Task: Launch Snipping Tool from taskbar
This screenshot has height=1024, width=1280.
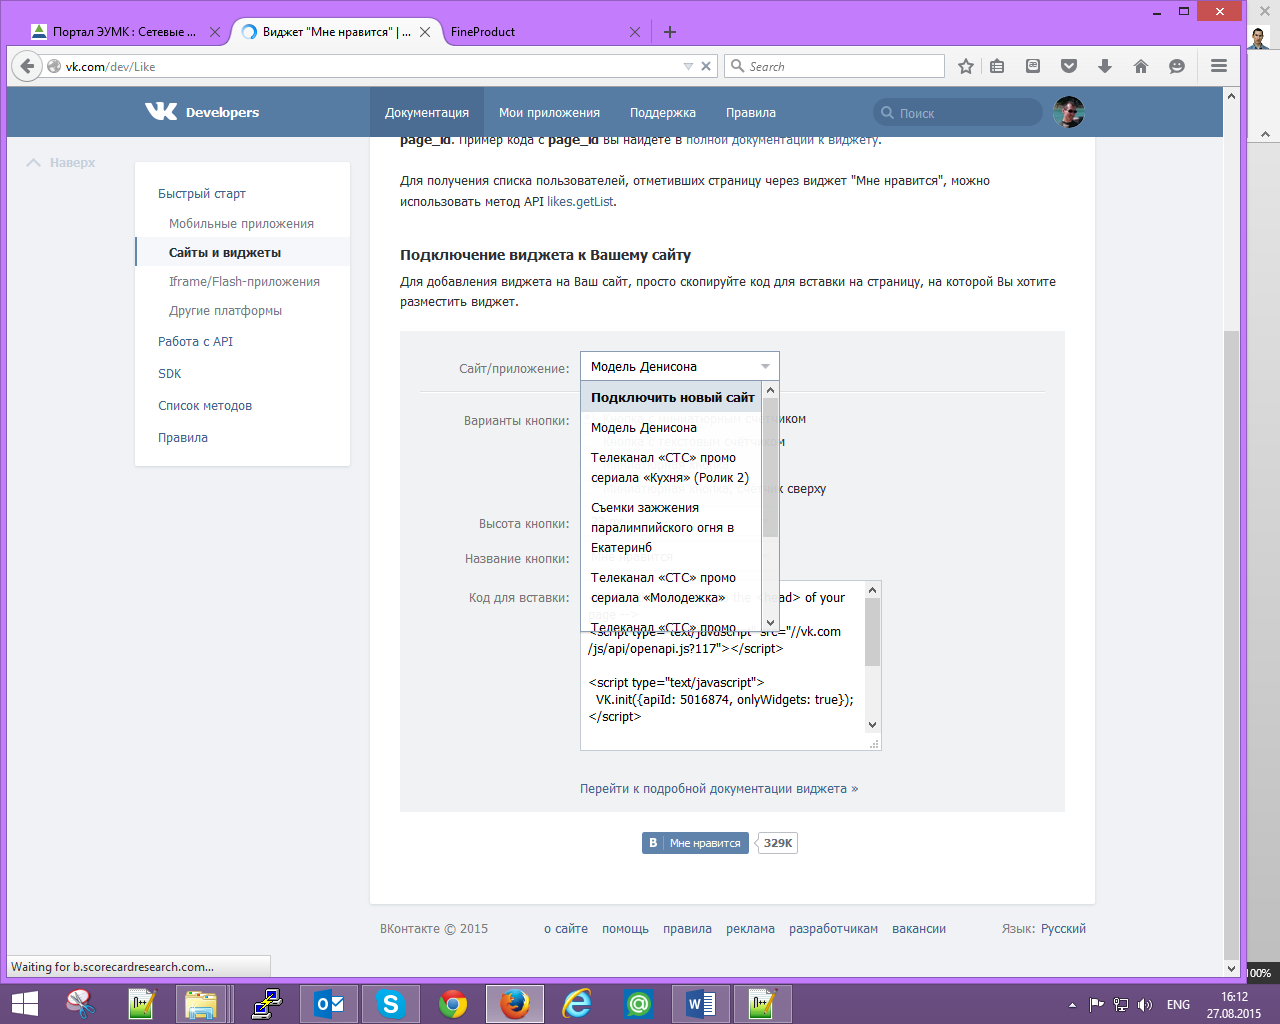Action: (80, 1004)
